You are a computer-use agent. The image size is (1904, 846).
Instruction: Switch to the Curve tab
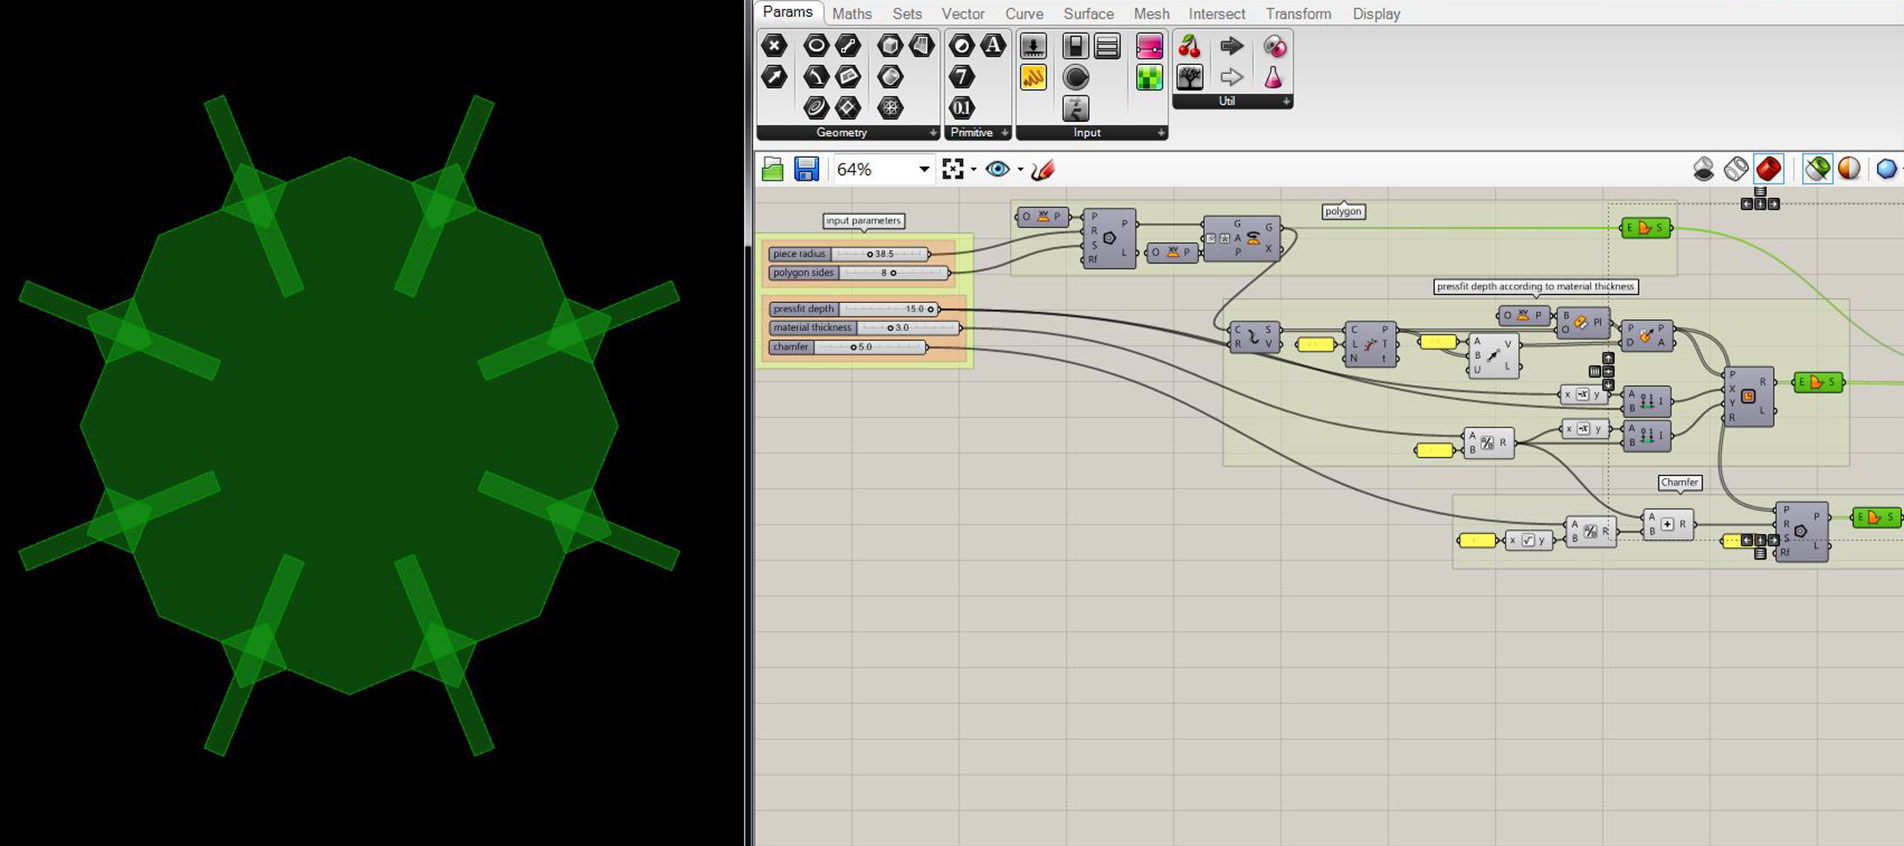(x=1024, y=14)
